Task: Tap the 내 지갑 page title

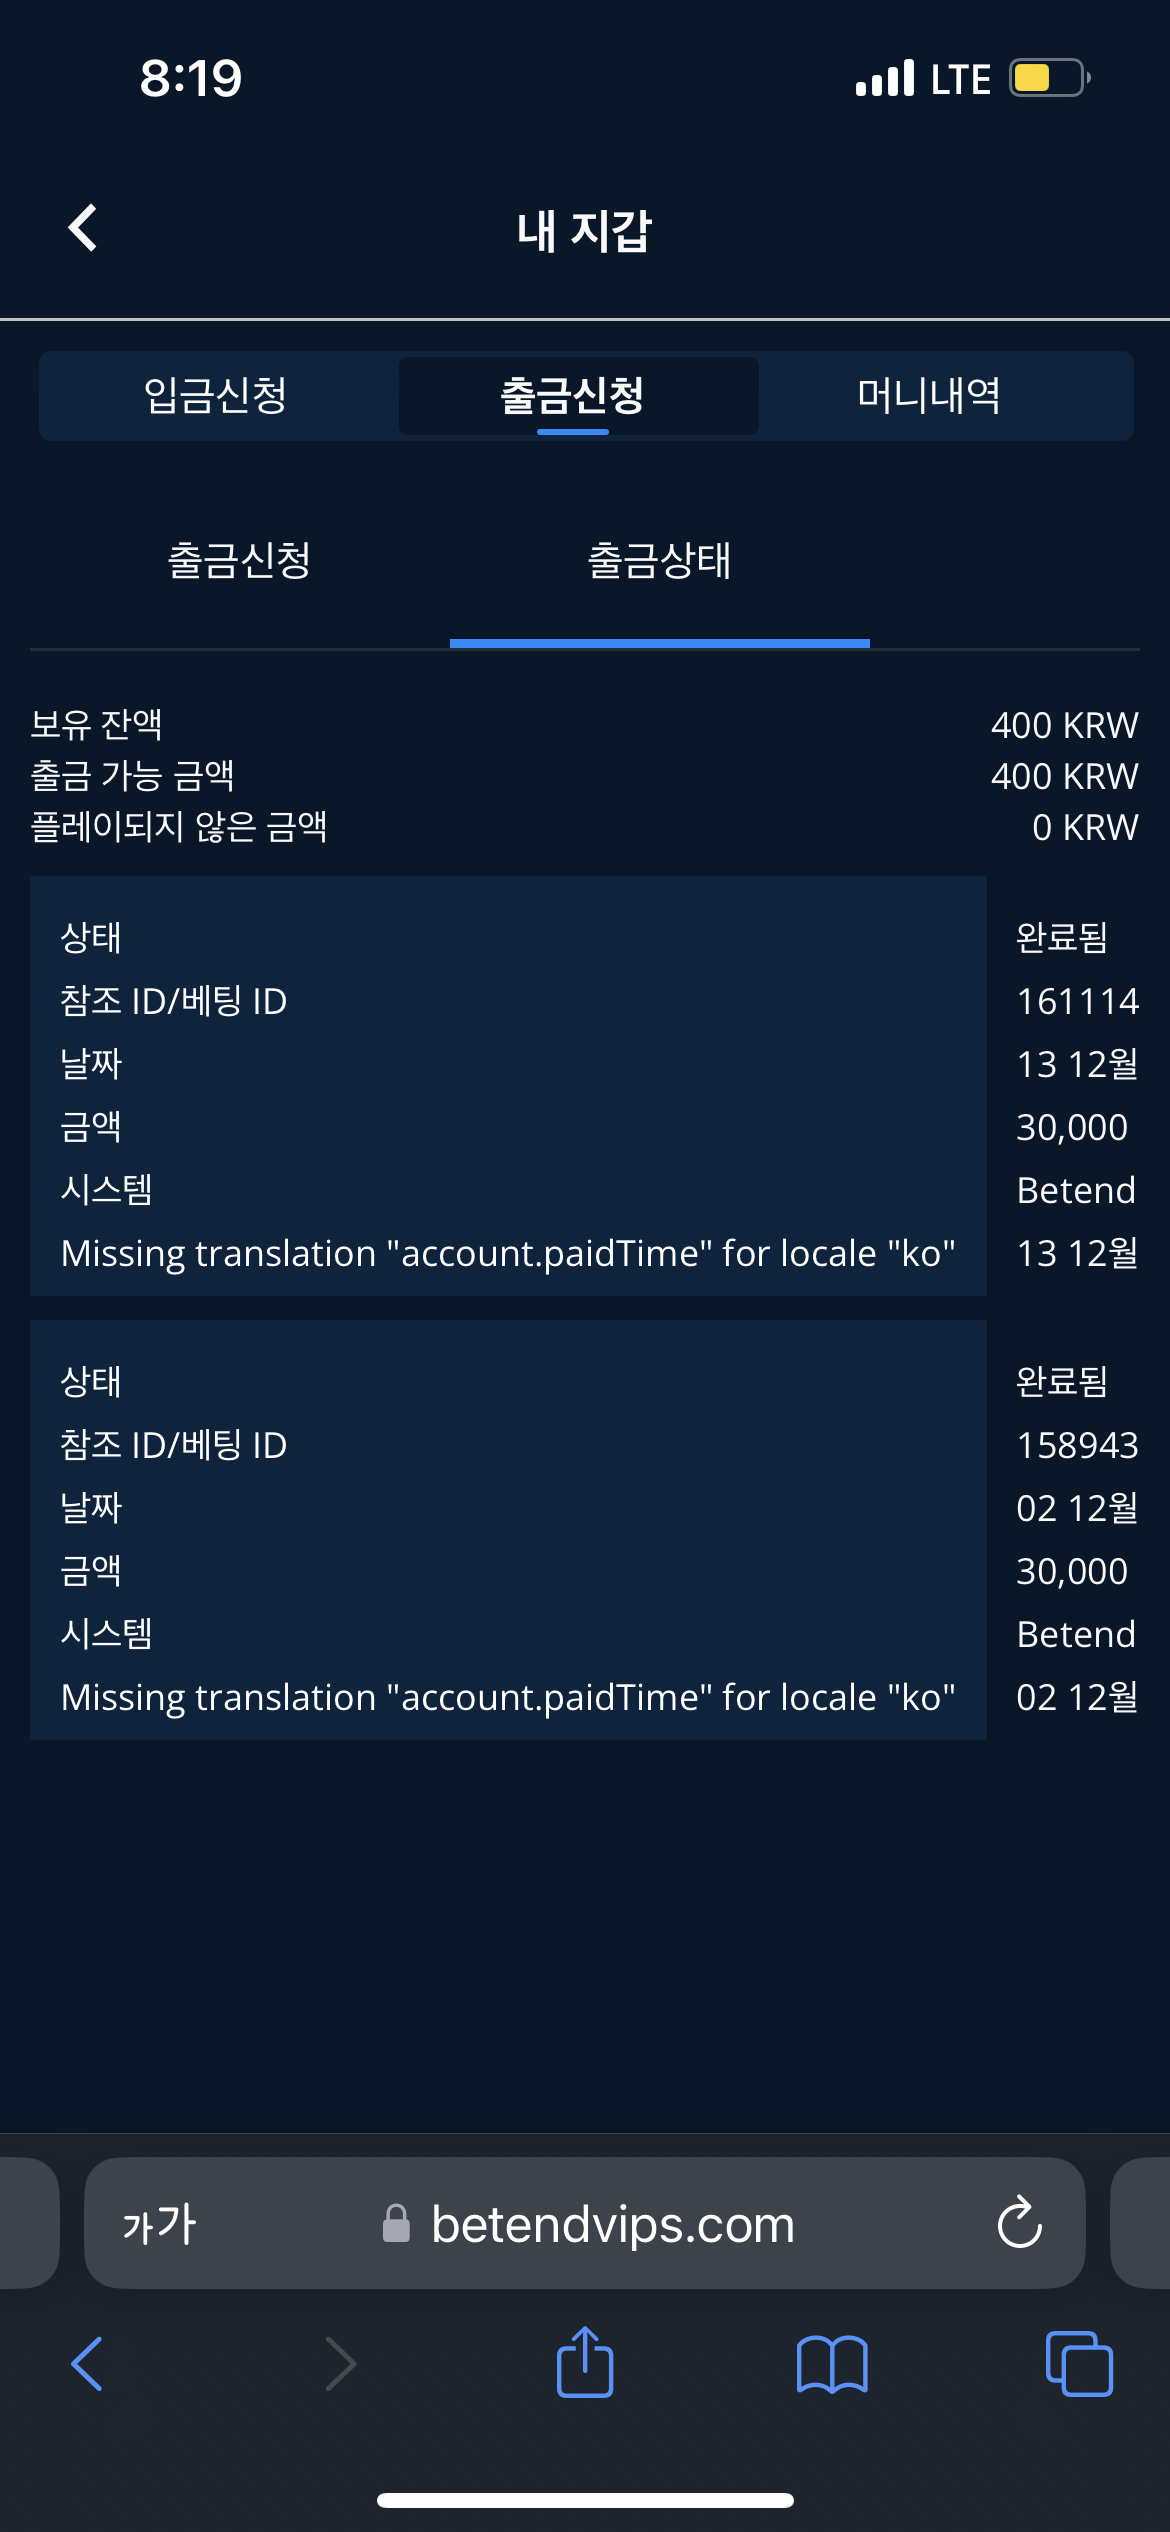Action: [x=584, y=230]
